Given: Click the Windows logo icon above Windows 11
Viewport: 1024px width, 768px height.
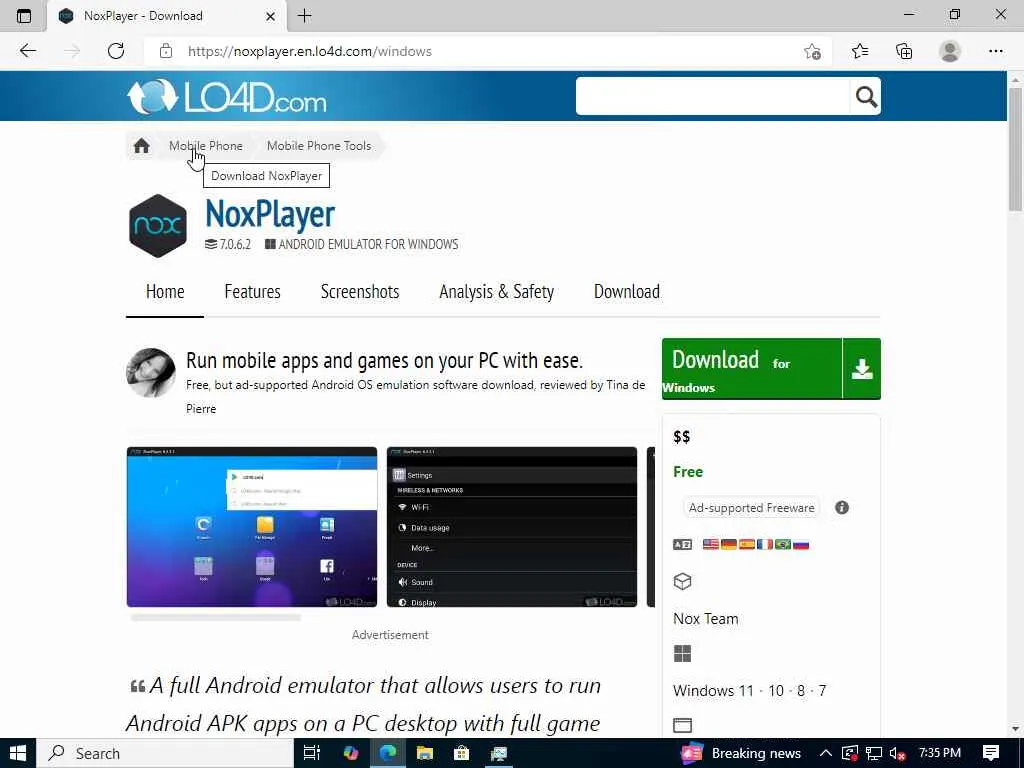Looking at the screenshot, I should click(x=682, y=654).
